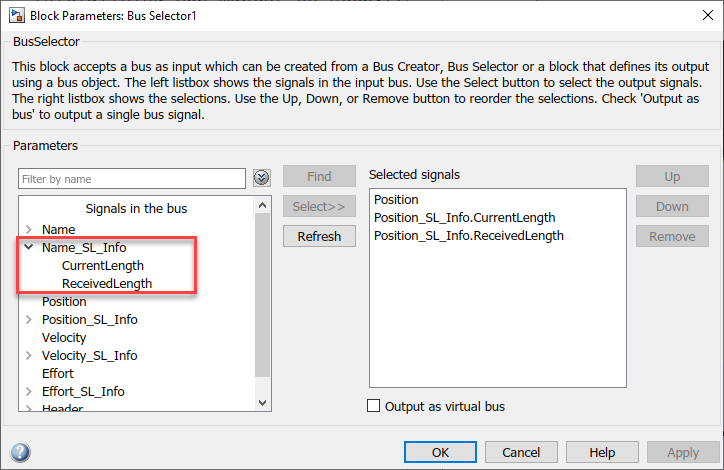Click the help question mark icon

point(20,452)
